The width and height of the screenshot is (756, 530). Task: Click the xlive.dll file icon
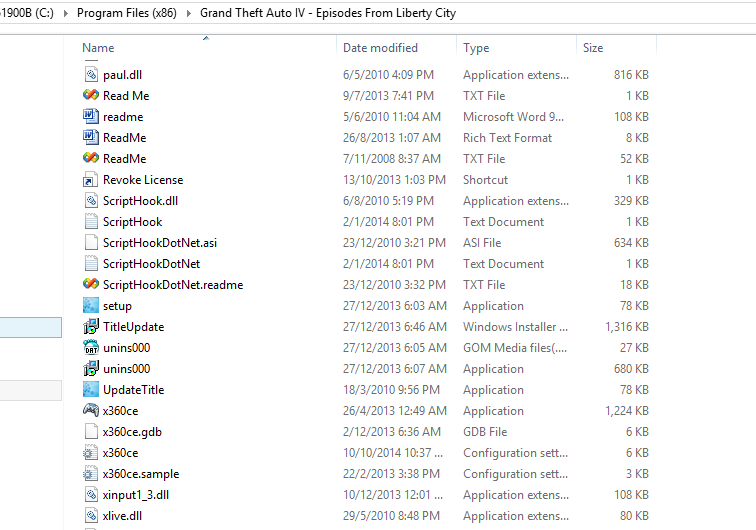91,516
